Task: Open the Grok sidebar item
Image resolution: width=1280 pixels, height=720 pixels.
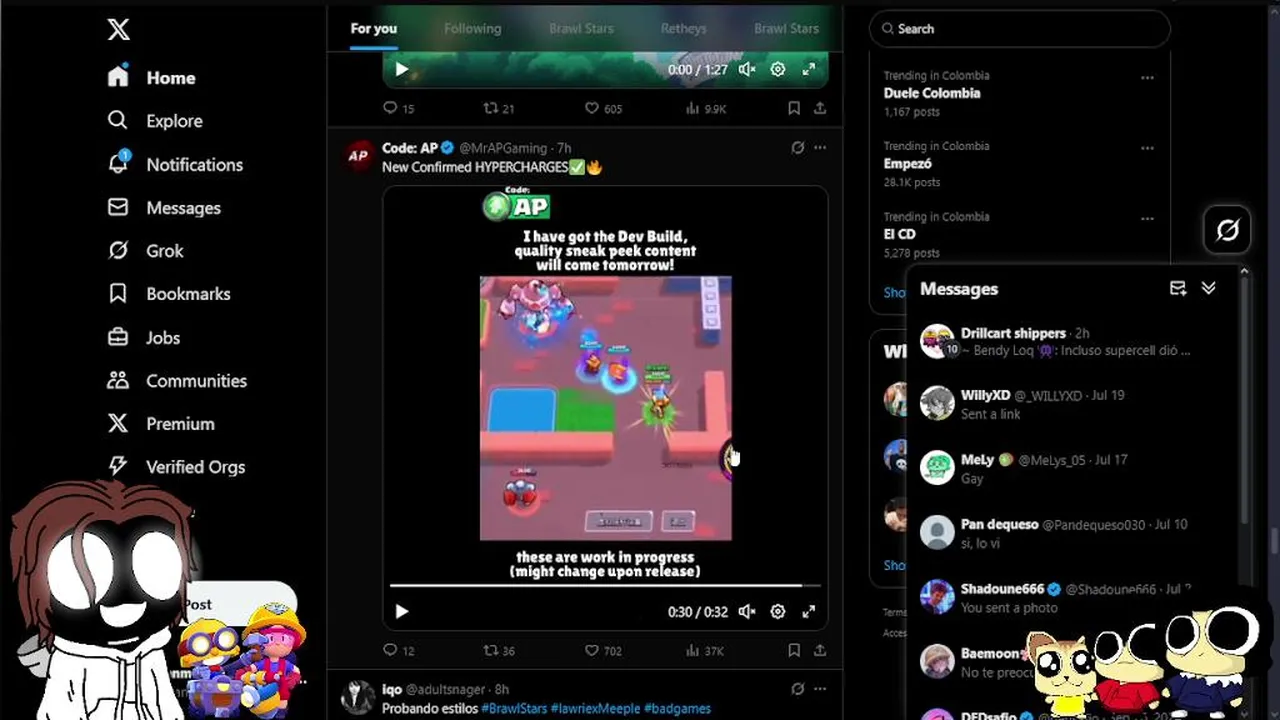Action: (x=146, y=251)
